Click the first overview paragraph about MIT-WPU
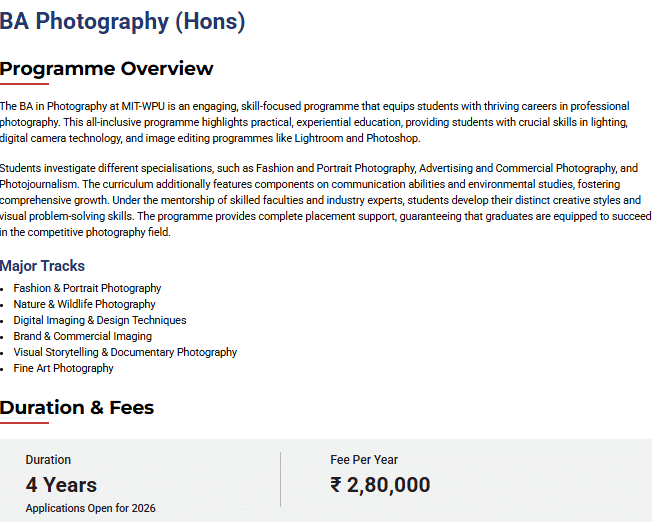The height and width of the screenshot is (522, 665). [x=315, y=122]
